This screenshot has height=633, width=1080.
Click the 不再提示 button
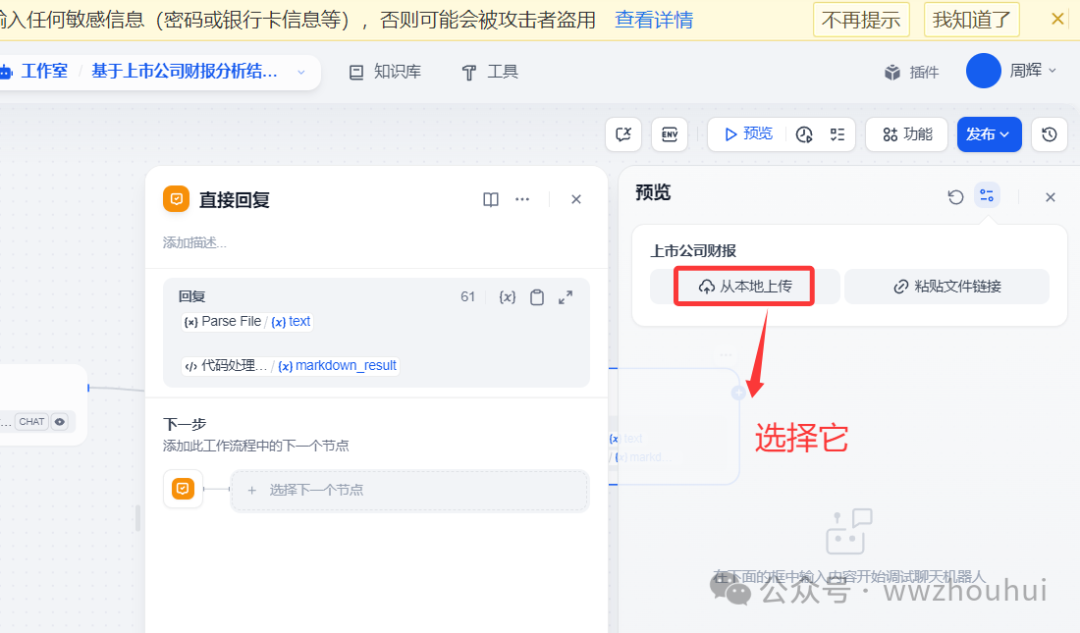pyautogui.click(x=861, y=20)
